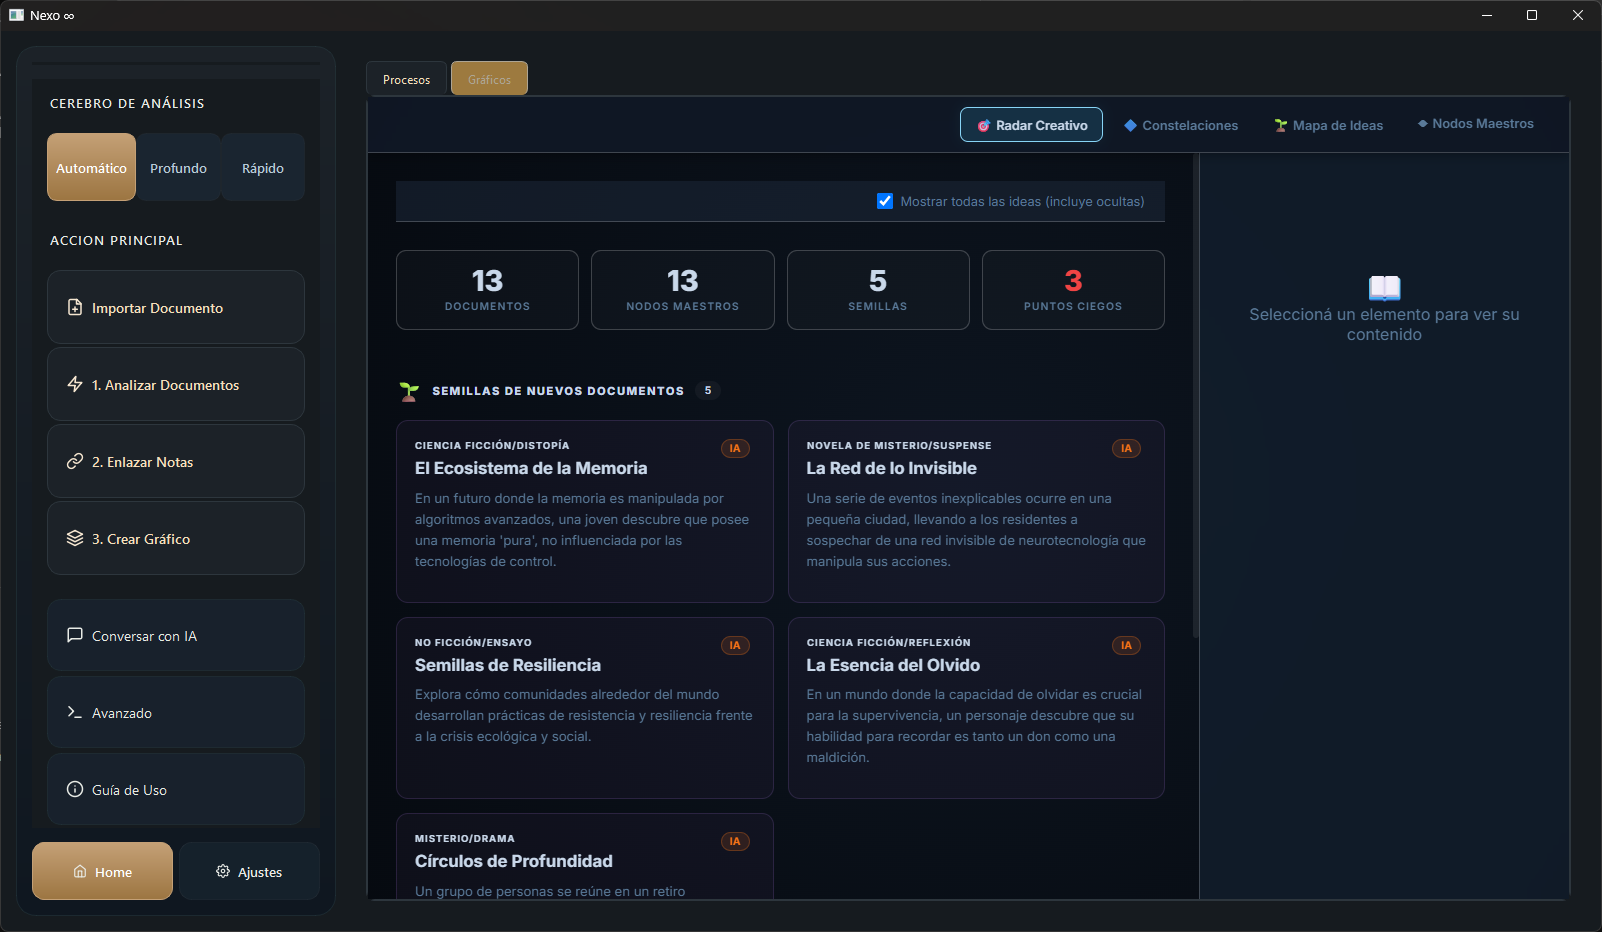Click the house icon on the Home button
Image resolution: width=1602 pixels, height=932 pixels.
click(x=80, y=872)
